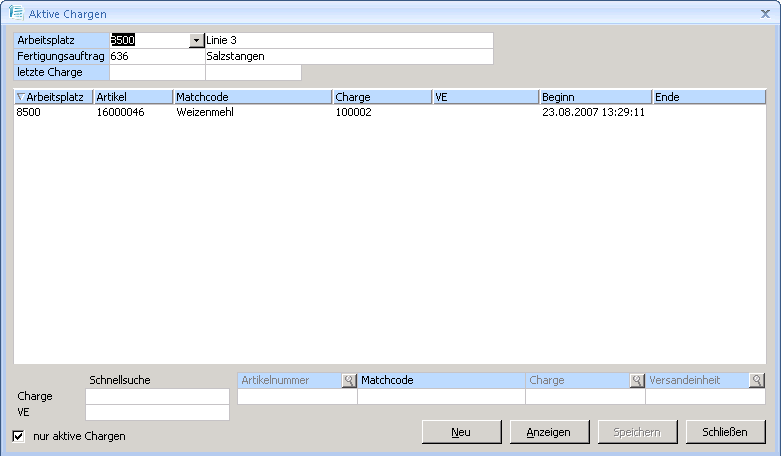781x456 pixels.
Task: Select the Weizenmehl row in the list
Action: [204, 113]
